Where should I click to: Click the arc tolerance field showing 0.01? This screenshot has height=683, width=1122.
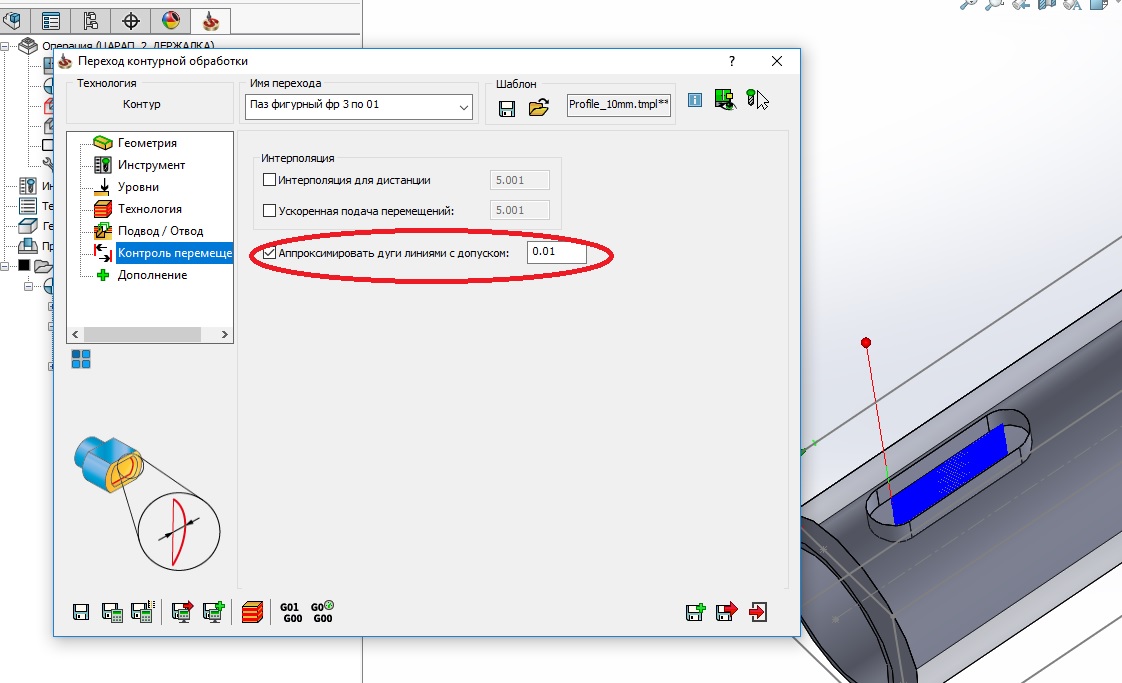point(557,252)
